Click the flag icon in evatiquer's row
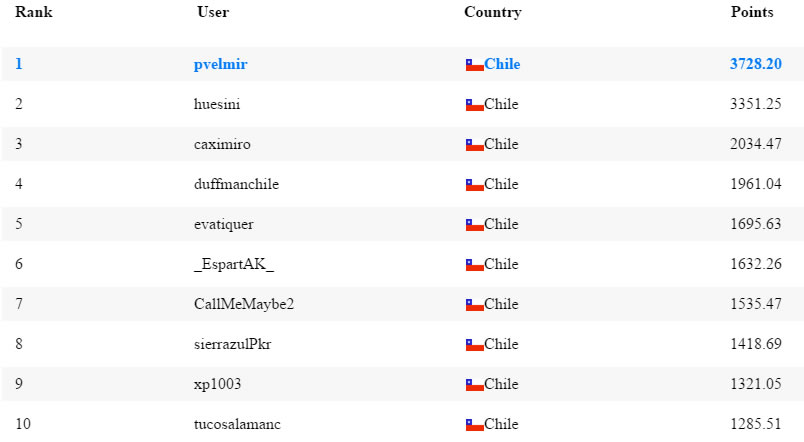Image resolution: width=804 pixels, height=442 pixels. coord(474,225)
